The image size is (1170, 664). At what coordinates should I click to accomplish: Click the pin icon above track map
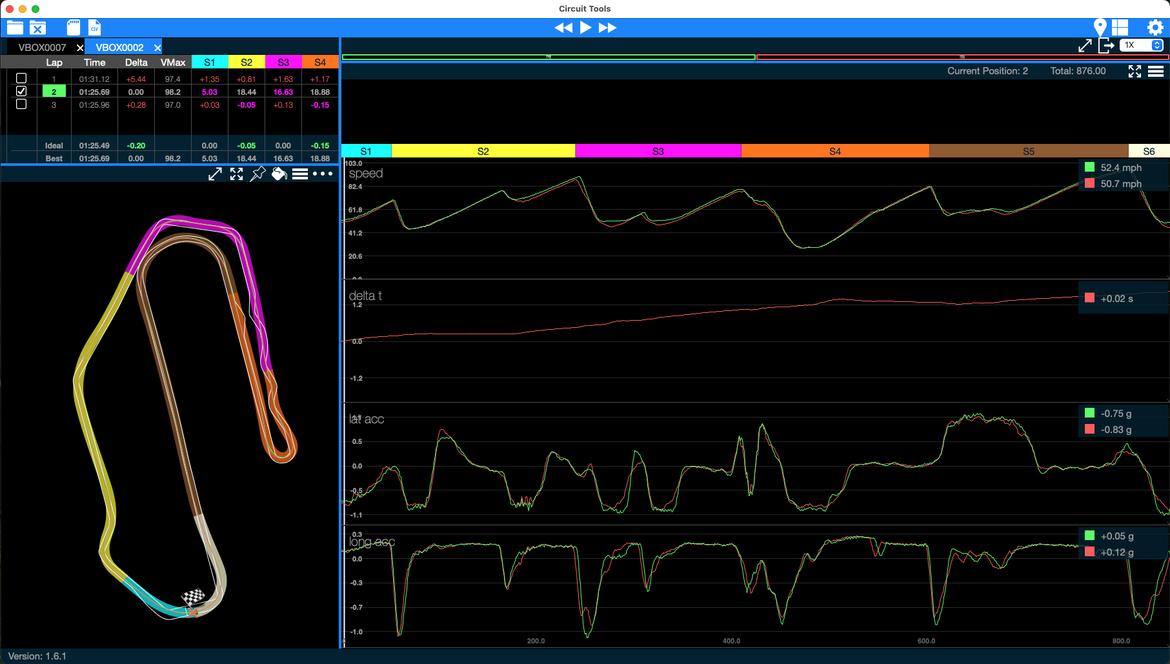(257, 174)
